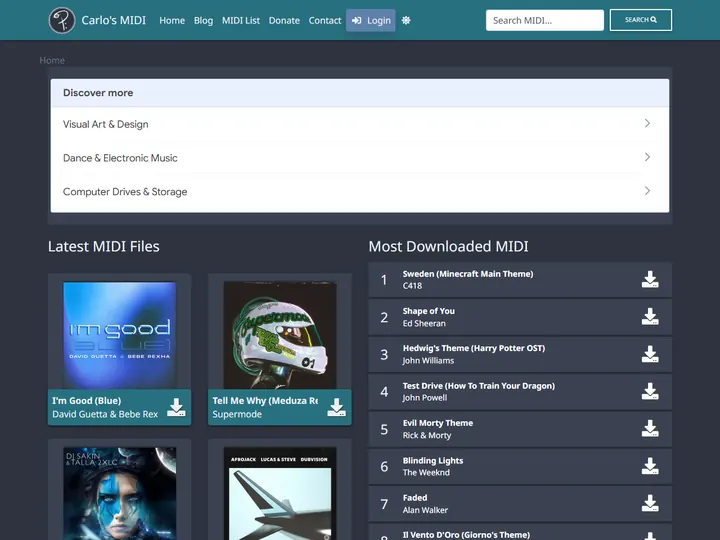Download Blinding Lights MIDI
This screenshot has height=540, width=720.
click(650, 466)
